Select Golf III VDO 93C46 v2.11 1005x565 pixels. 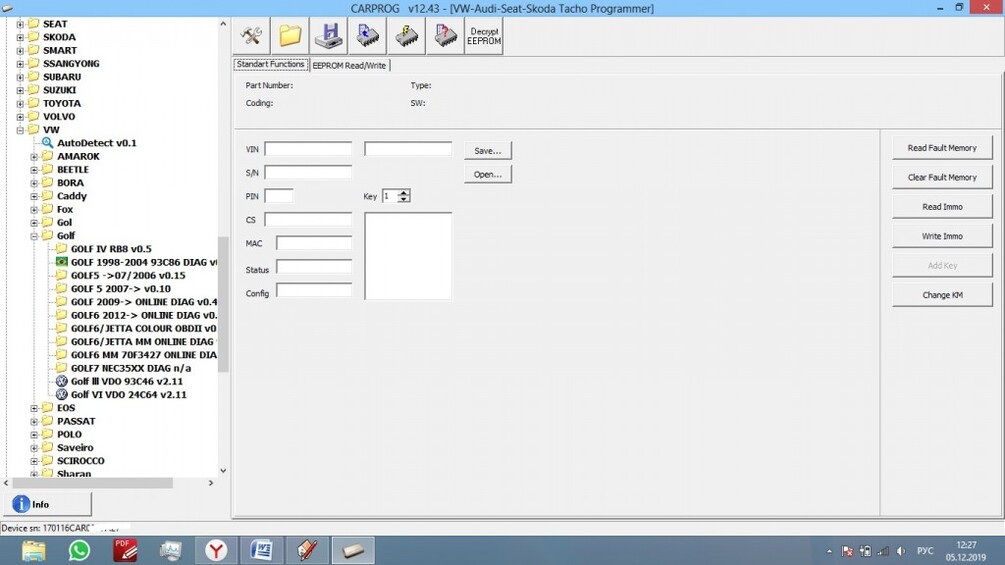pos(126,381)
